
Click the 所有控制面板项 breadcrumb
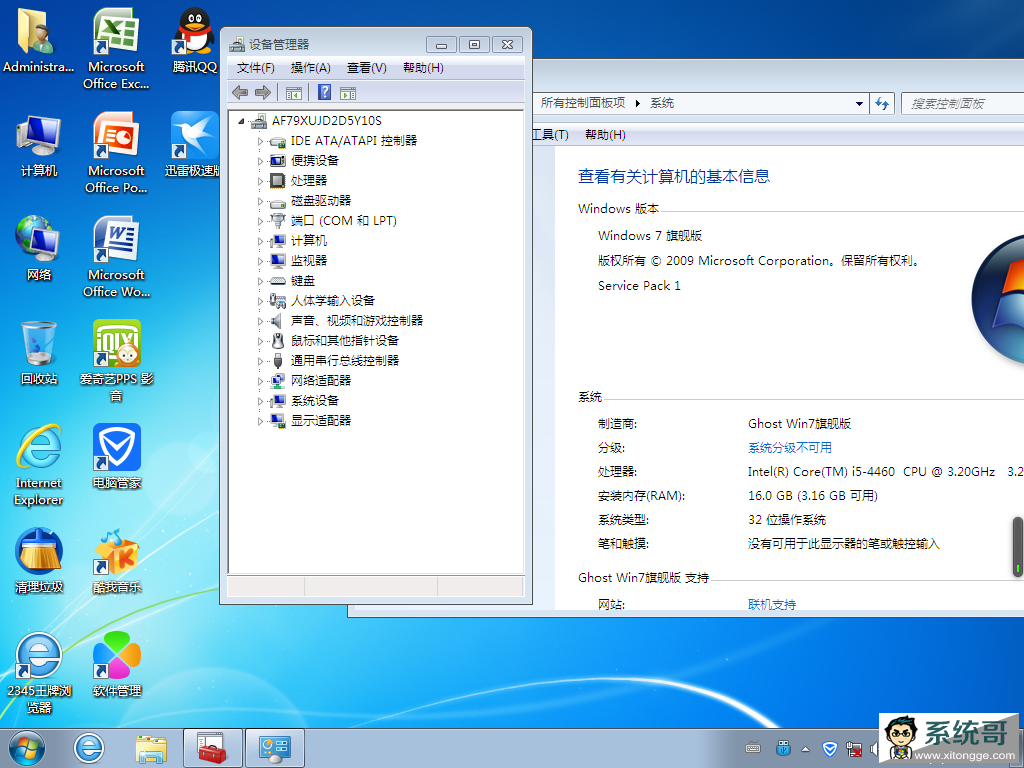click(x=583, y=103)
